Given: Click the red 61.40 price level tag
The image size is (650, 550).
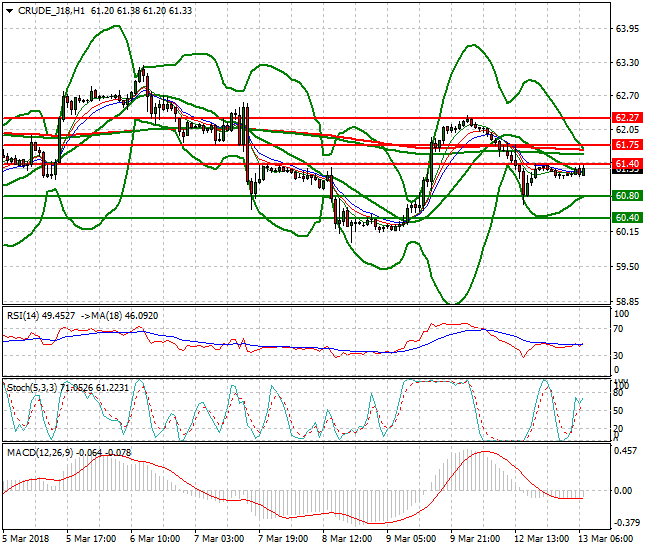Looking at the screenshot, I should (627, 163).
